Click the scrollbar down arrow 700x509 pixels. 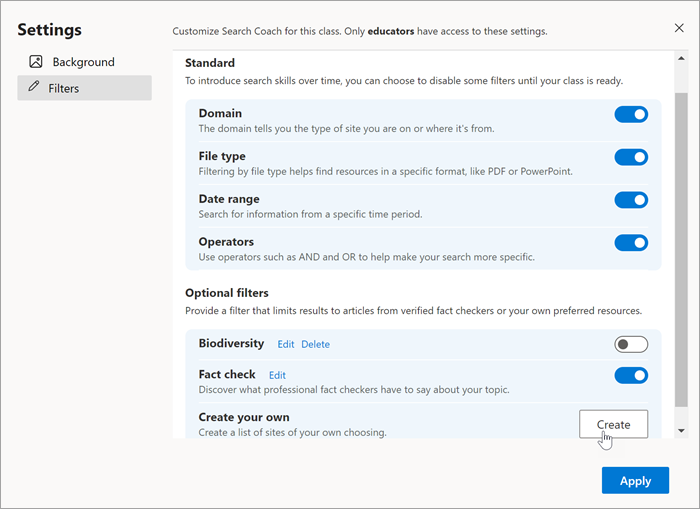[681, 431]
